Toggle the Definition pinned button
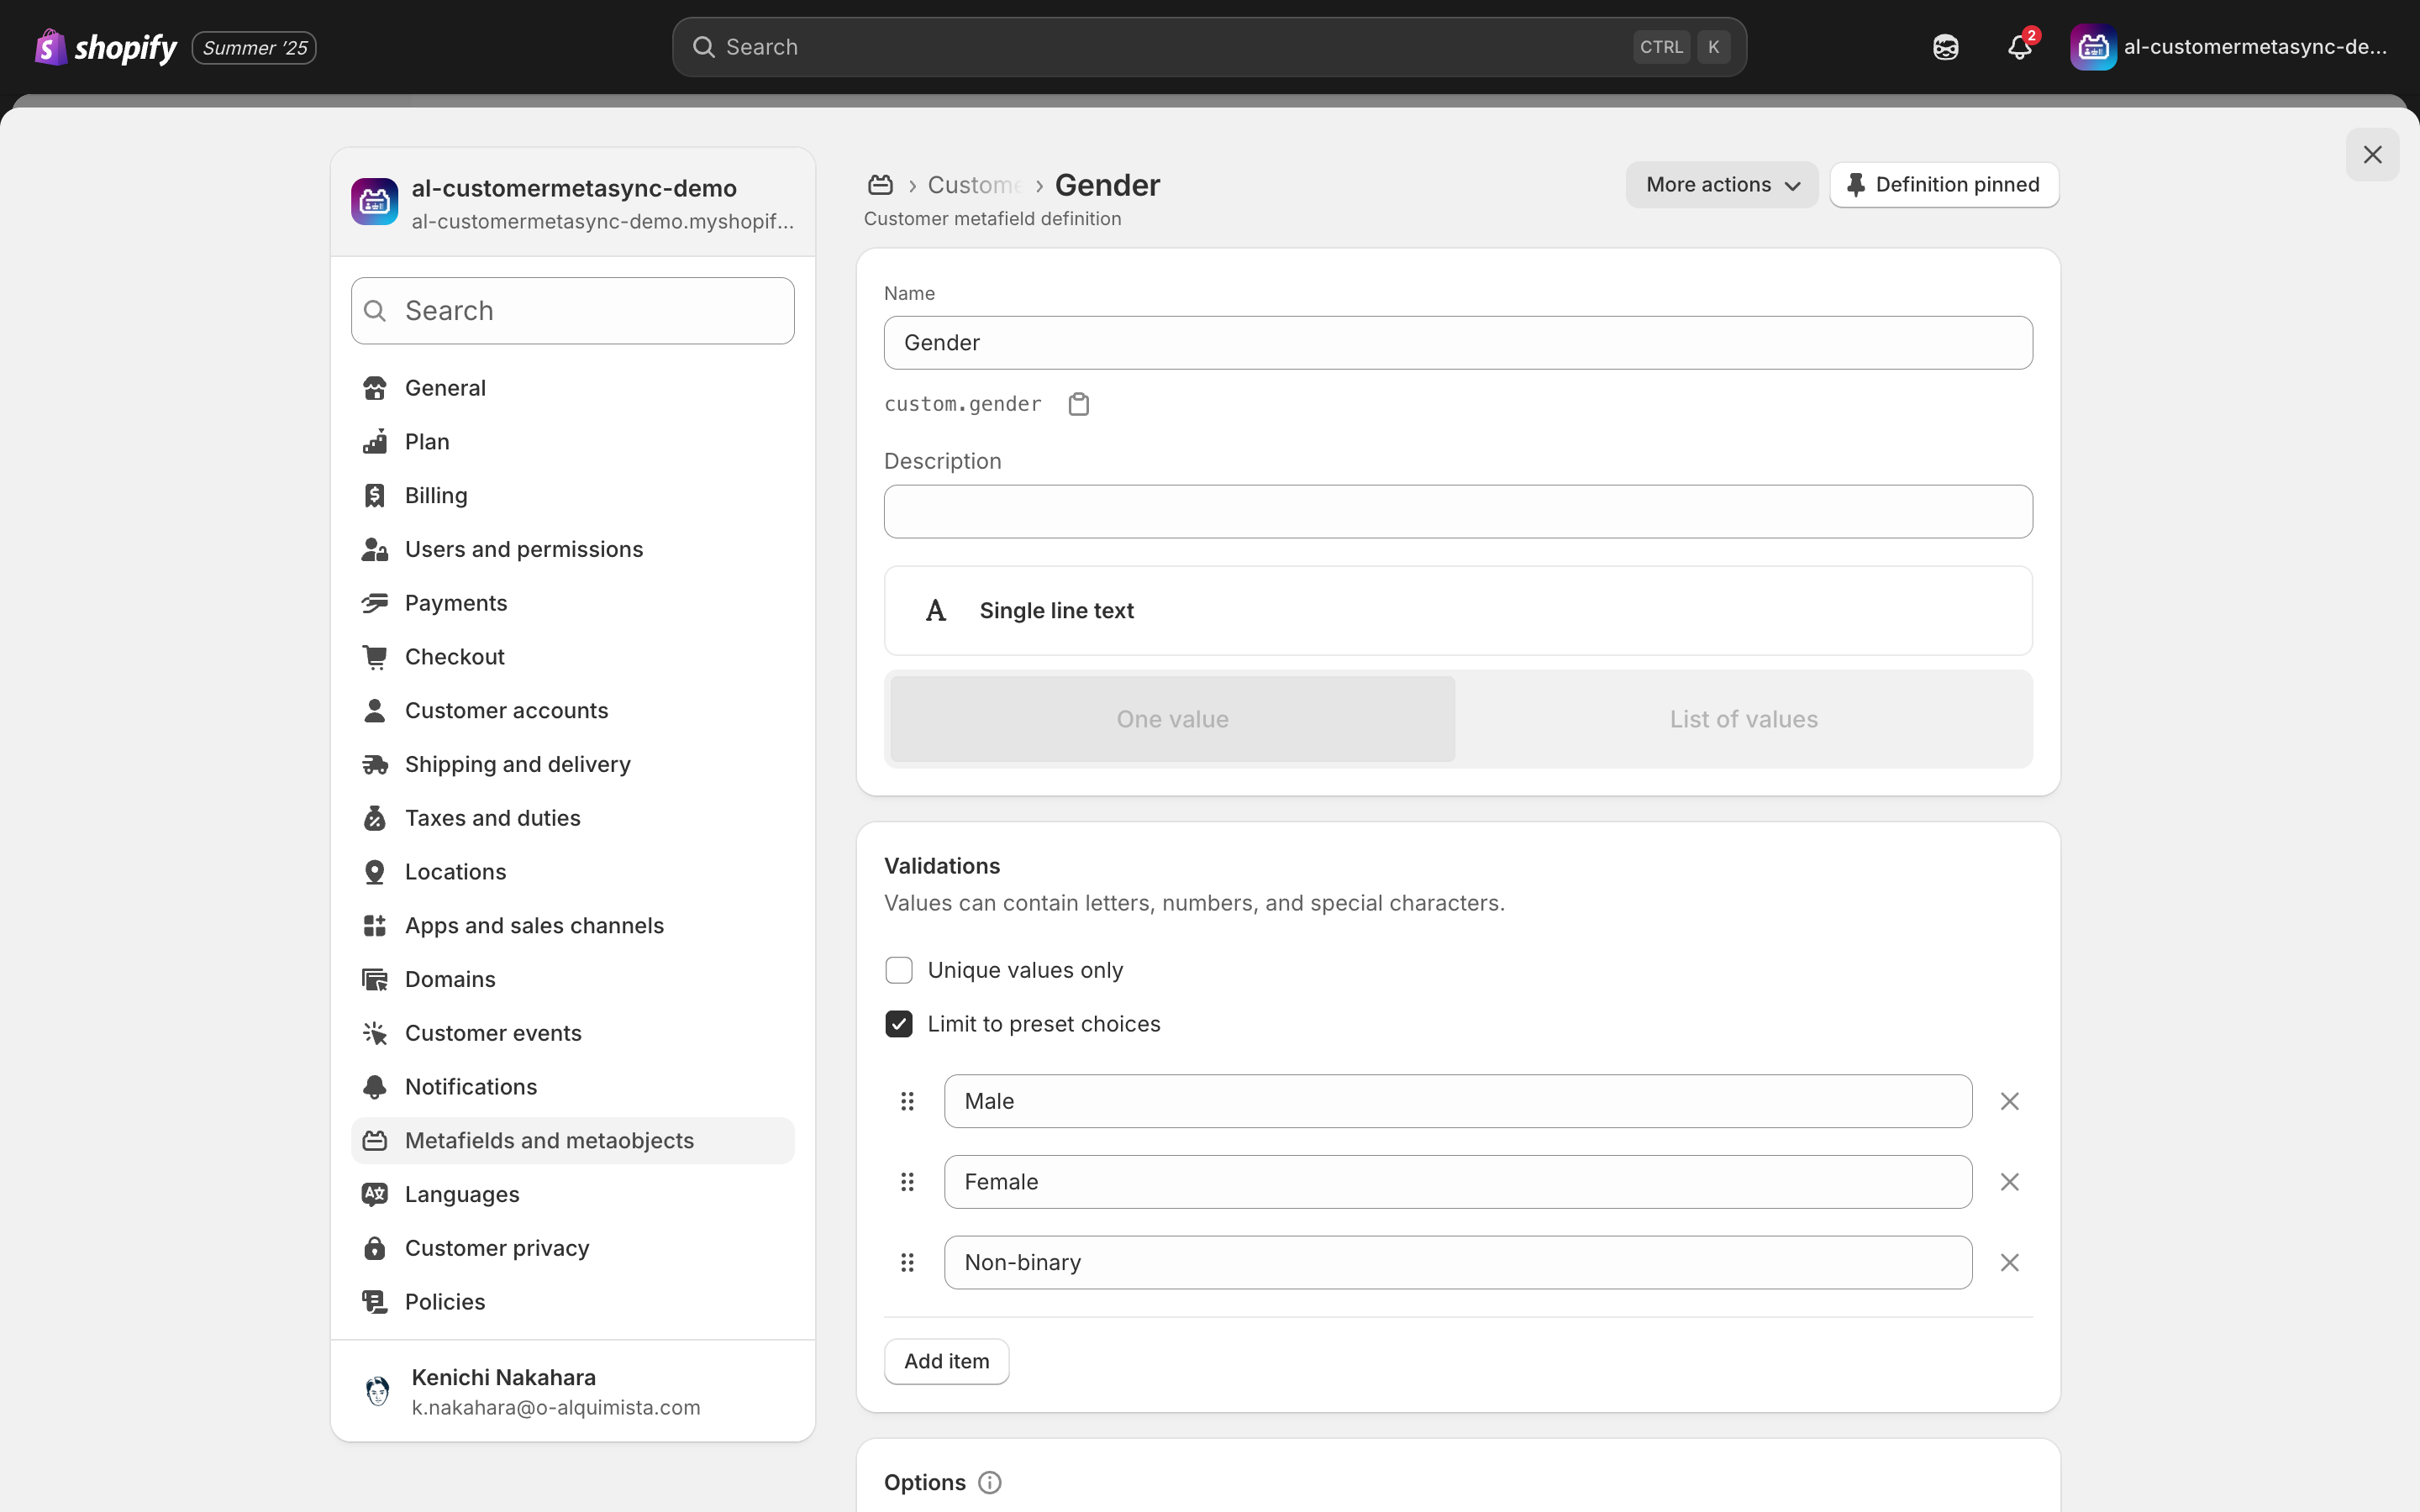The image size is (2420, 1512). pyautogui.click(x=1943, y=185)
